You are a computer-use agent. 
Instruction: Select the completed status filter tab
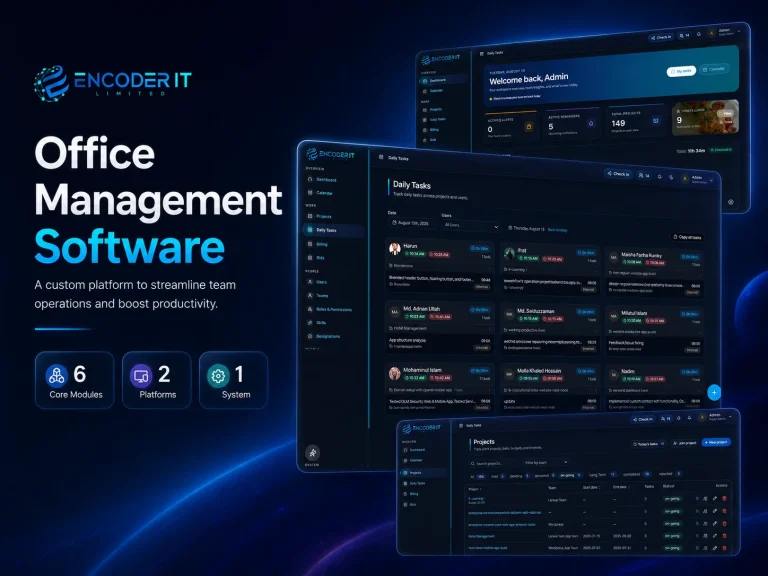point(637,474)
